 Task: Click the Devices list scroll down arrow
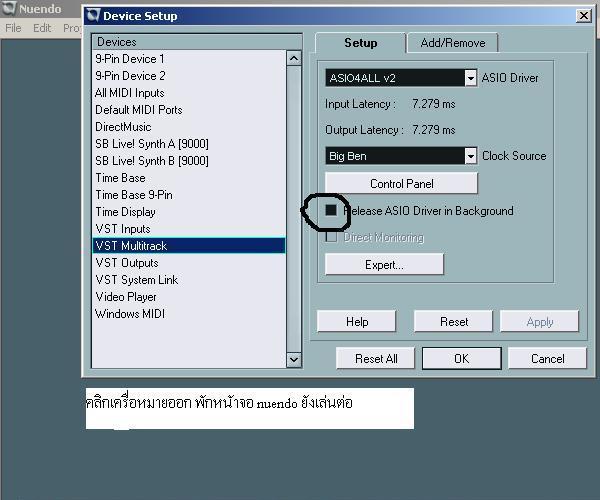click(294, 360)
